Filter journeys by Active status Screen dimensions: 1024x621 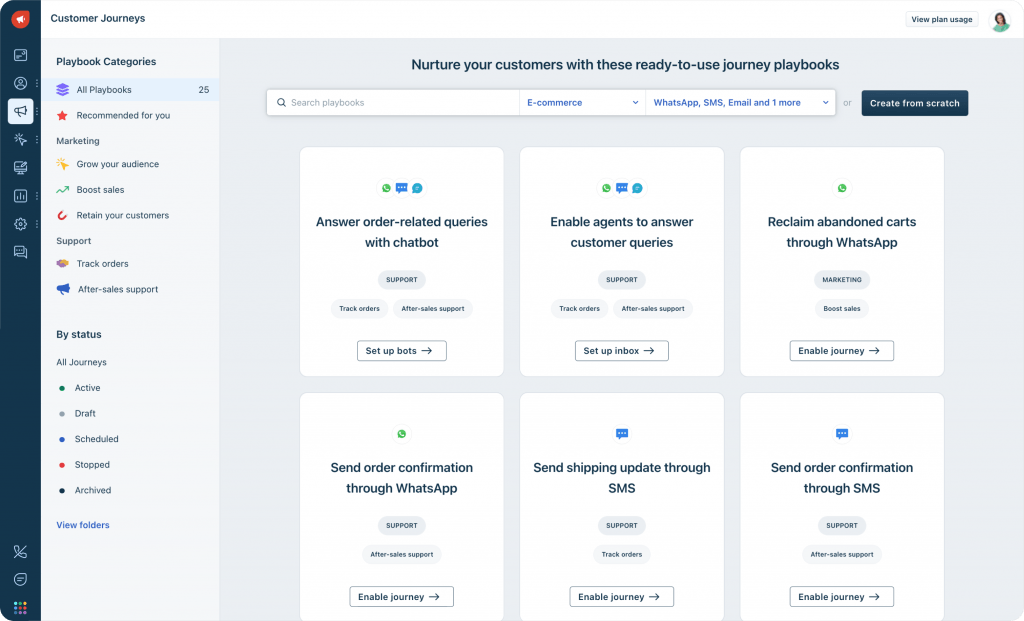87,388
